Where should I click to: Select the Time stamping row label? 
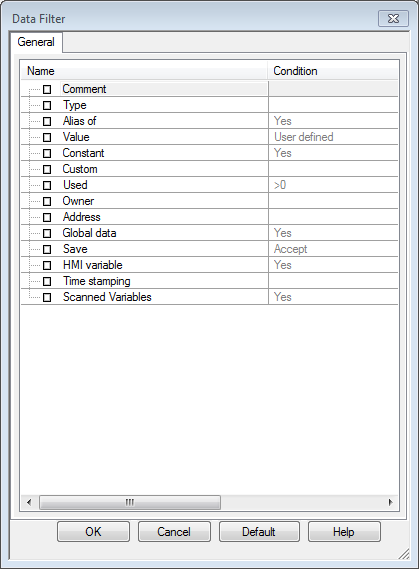tap(96, 281)
